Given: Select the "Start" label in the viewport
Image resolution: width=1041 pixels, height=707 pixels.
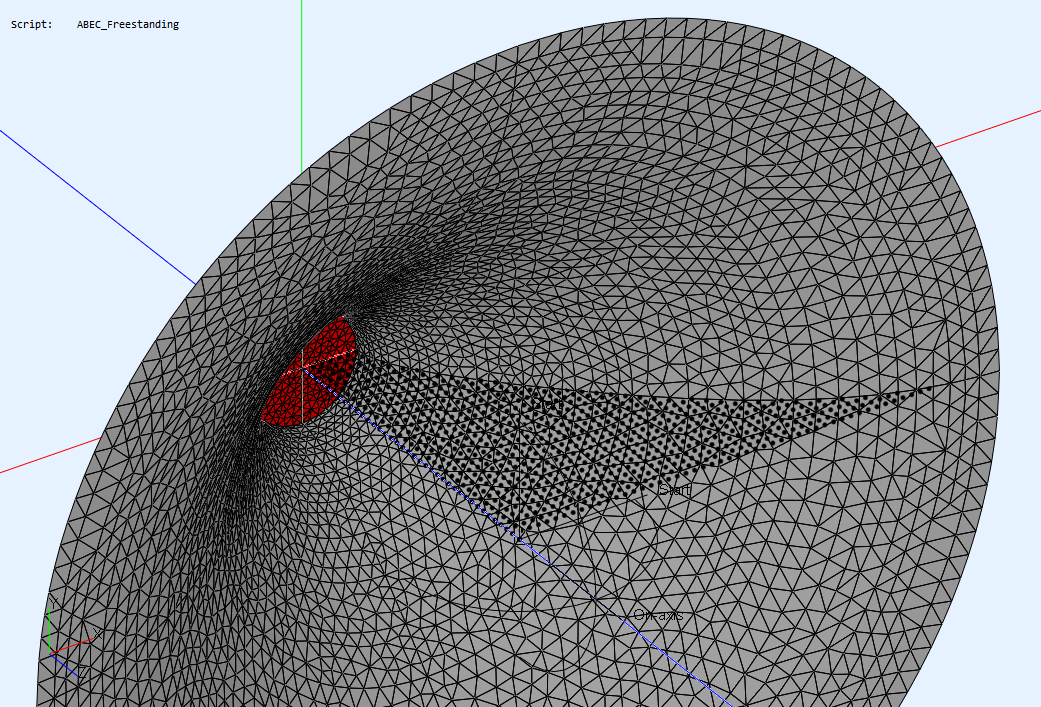Looking at the screenshot, I should point(675,490).
